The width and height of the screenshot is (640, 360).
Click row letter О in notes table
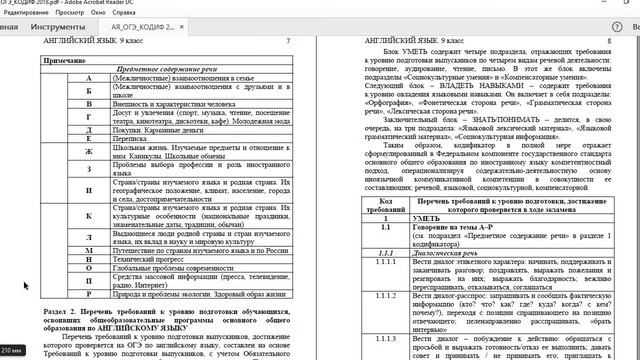click(89, 268)
